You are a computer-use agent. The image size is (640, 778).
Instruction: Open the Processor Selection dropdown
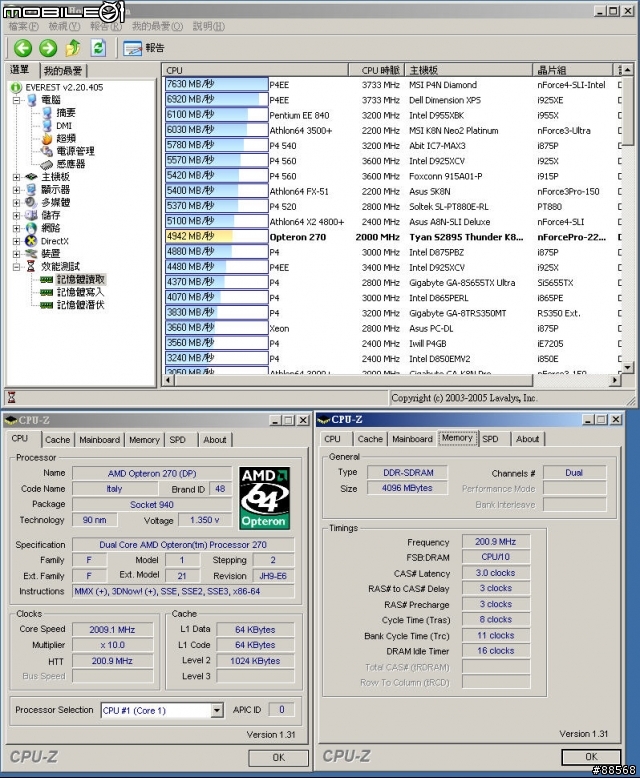217,711
